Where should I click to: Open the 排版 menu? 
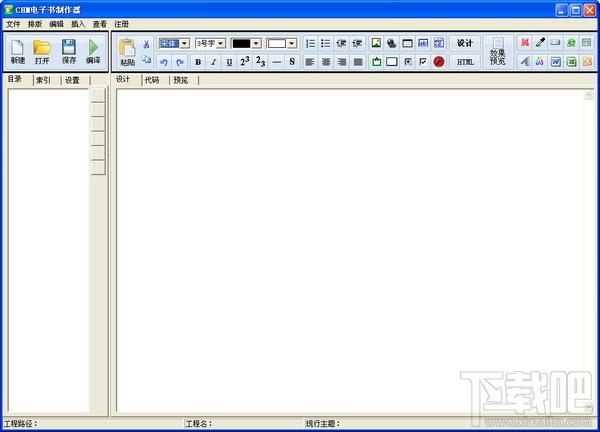pyautogui.click(x=35, y=24)
